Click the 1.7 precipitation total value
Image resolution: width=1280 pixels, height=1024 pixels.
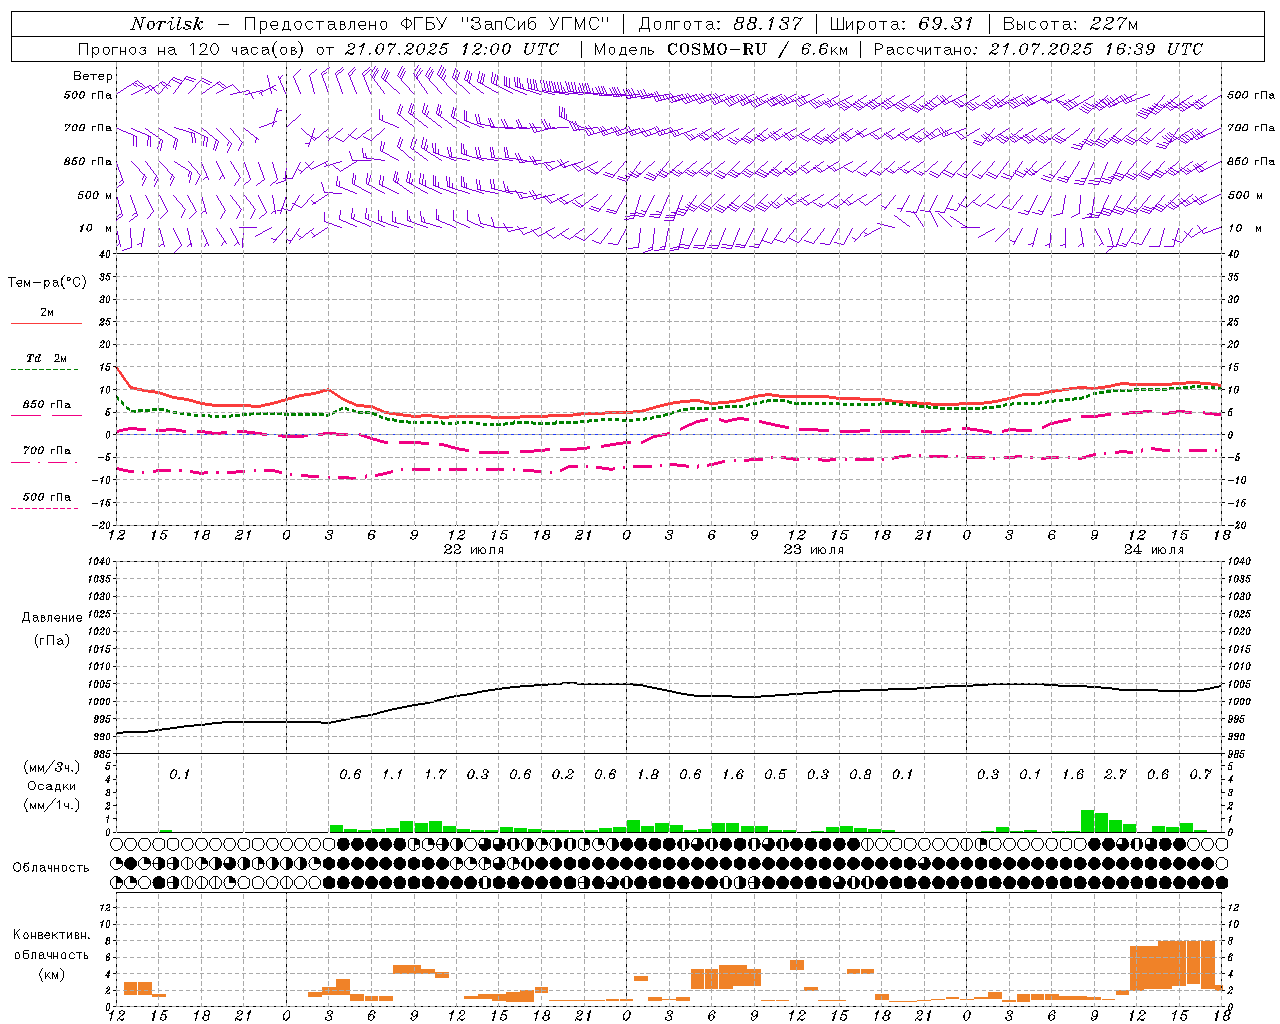point(435,775)
